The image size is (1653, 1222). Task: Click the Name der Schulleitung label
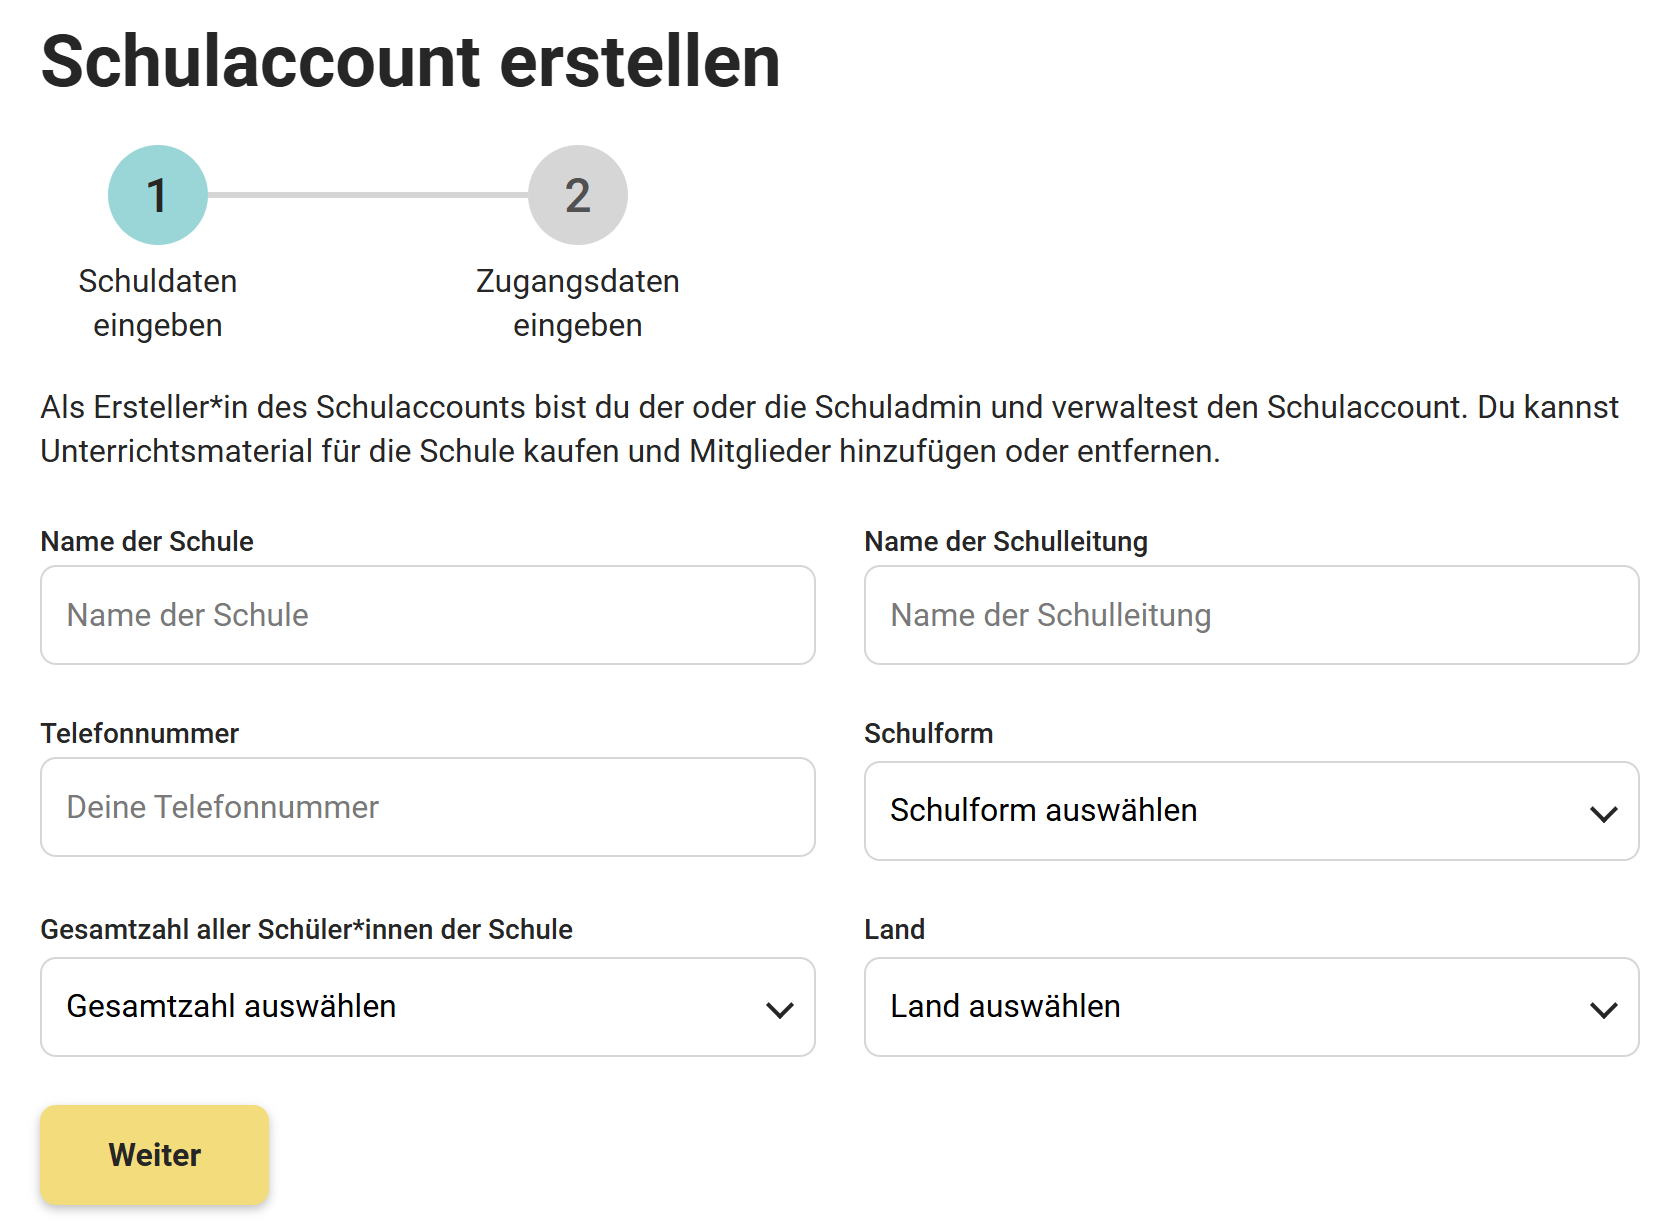(x=1005, y=541)
